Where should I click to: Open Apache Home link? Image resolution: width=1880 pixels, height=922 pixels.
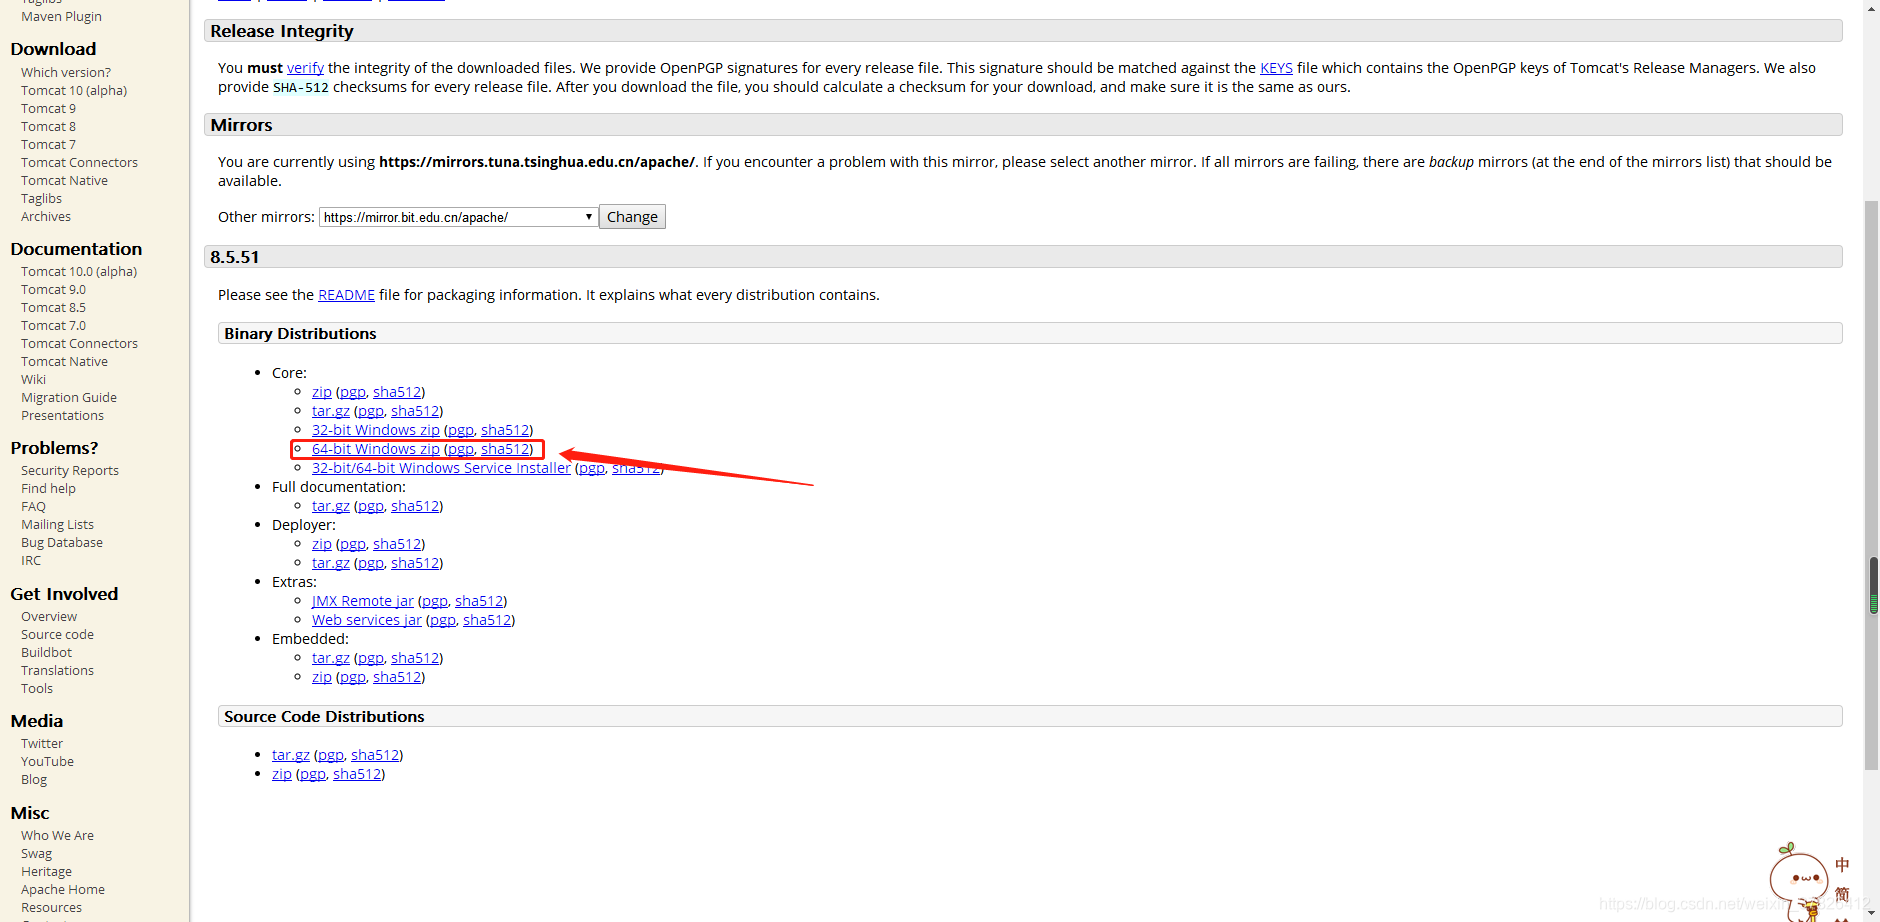tap(63, 889)
